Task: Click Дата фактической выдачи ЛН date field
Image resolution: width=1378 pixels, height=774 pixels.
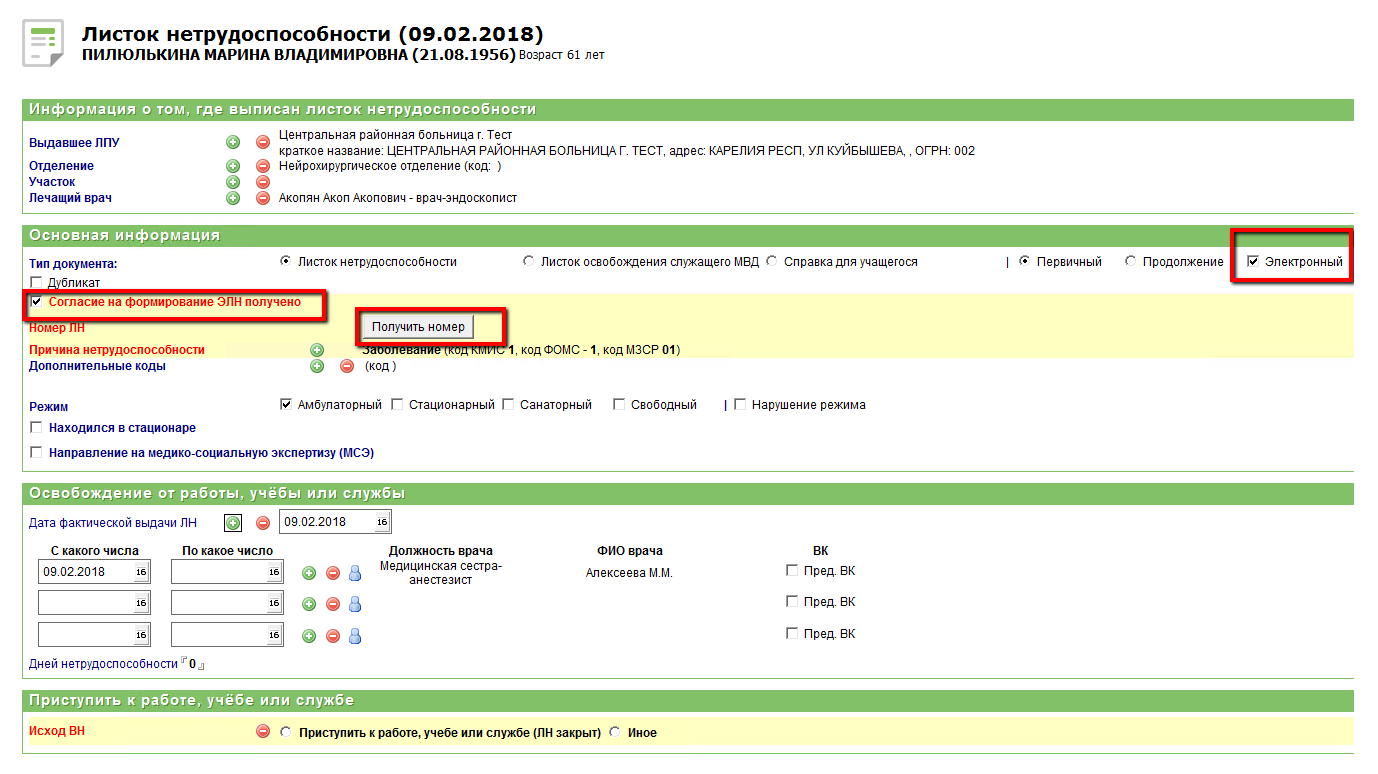Action: point(335,522)
